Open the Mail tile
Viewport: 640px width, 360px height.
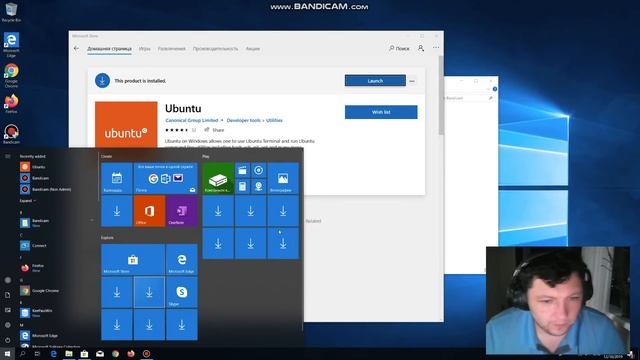coord(166,178)
